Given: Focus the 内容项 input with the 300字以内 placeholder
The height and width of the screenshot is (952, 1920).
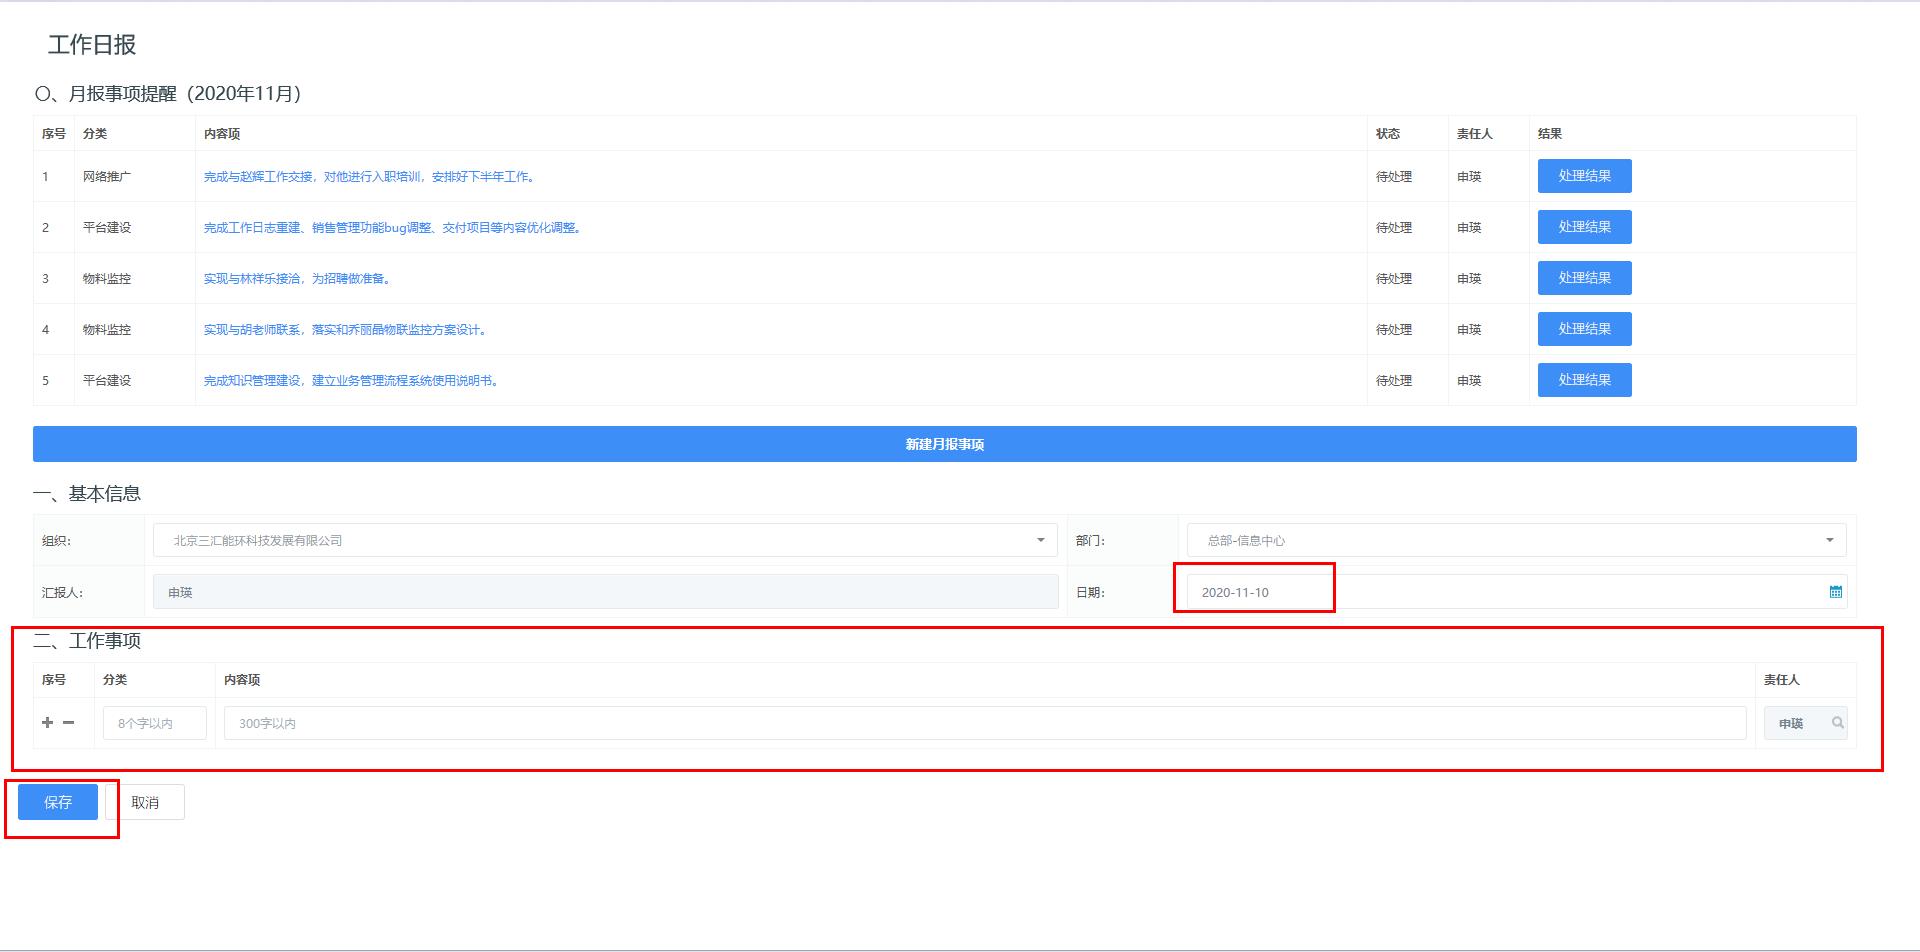Looking at the screenshot, I should click(984, 723).
